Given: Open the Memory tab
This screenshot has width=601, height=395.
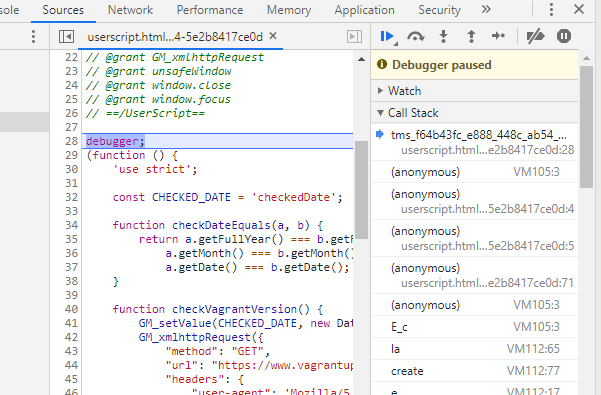Looking at the screenshot, I should [289, 10].
